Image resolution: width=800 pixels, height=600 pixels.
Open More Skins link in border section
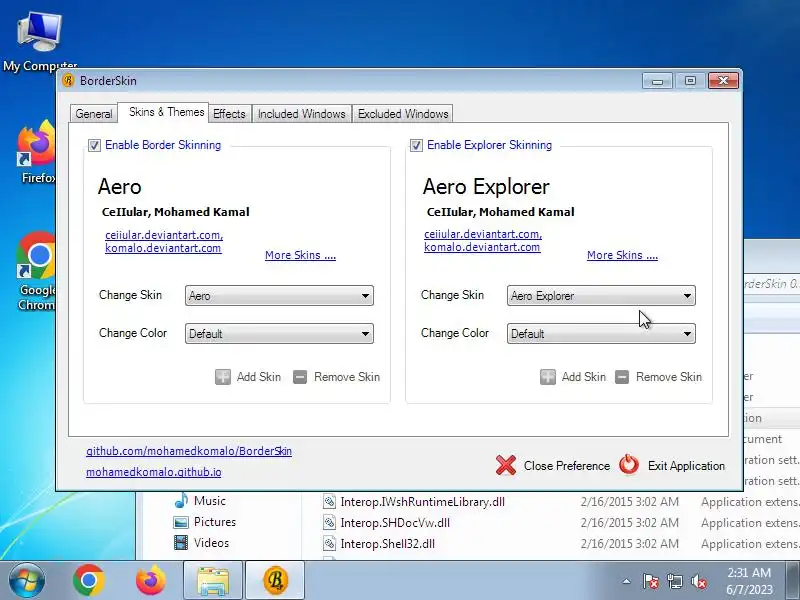(301, 255)
